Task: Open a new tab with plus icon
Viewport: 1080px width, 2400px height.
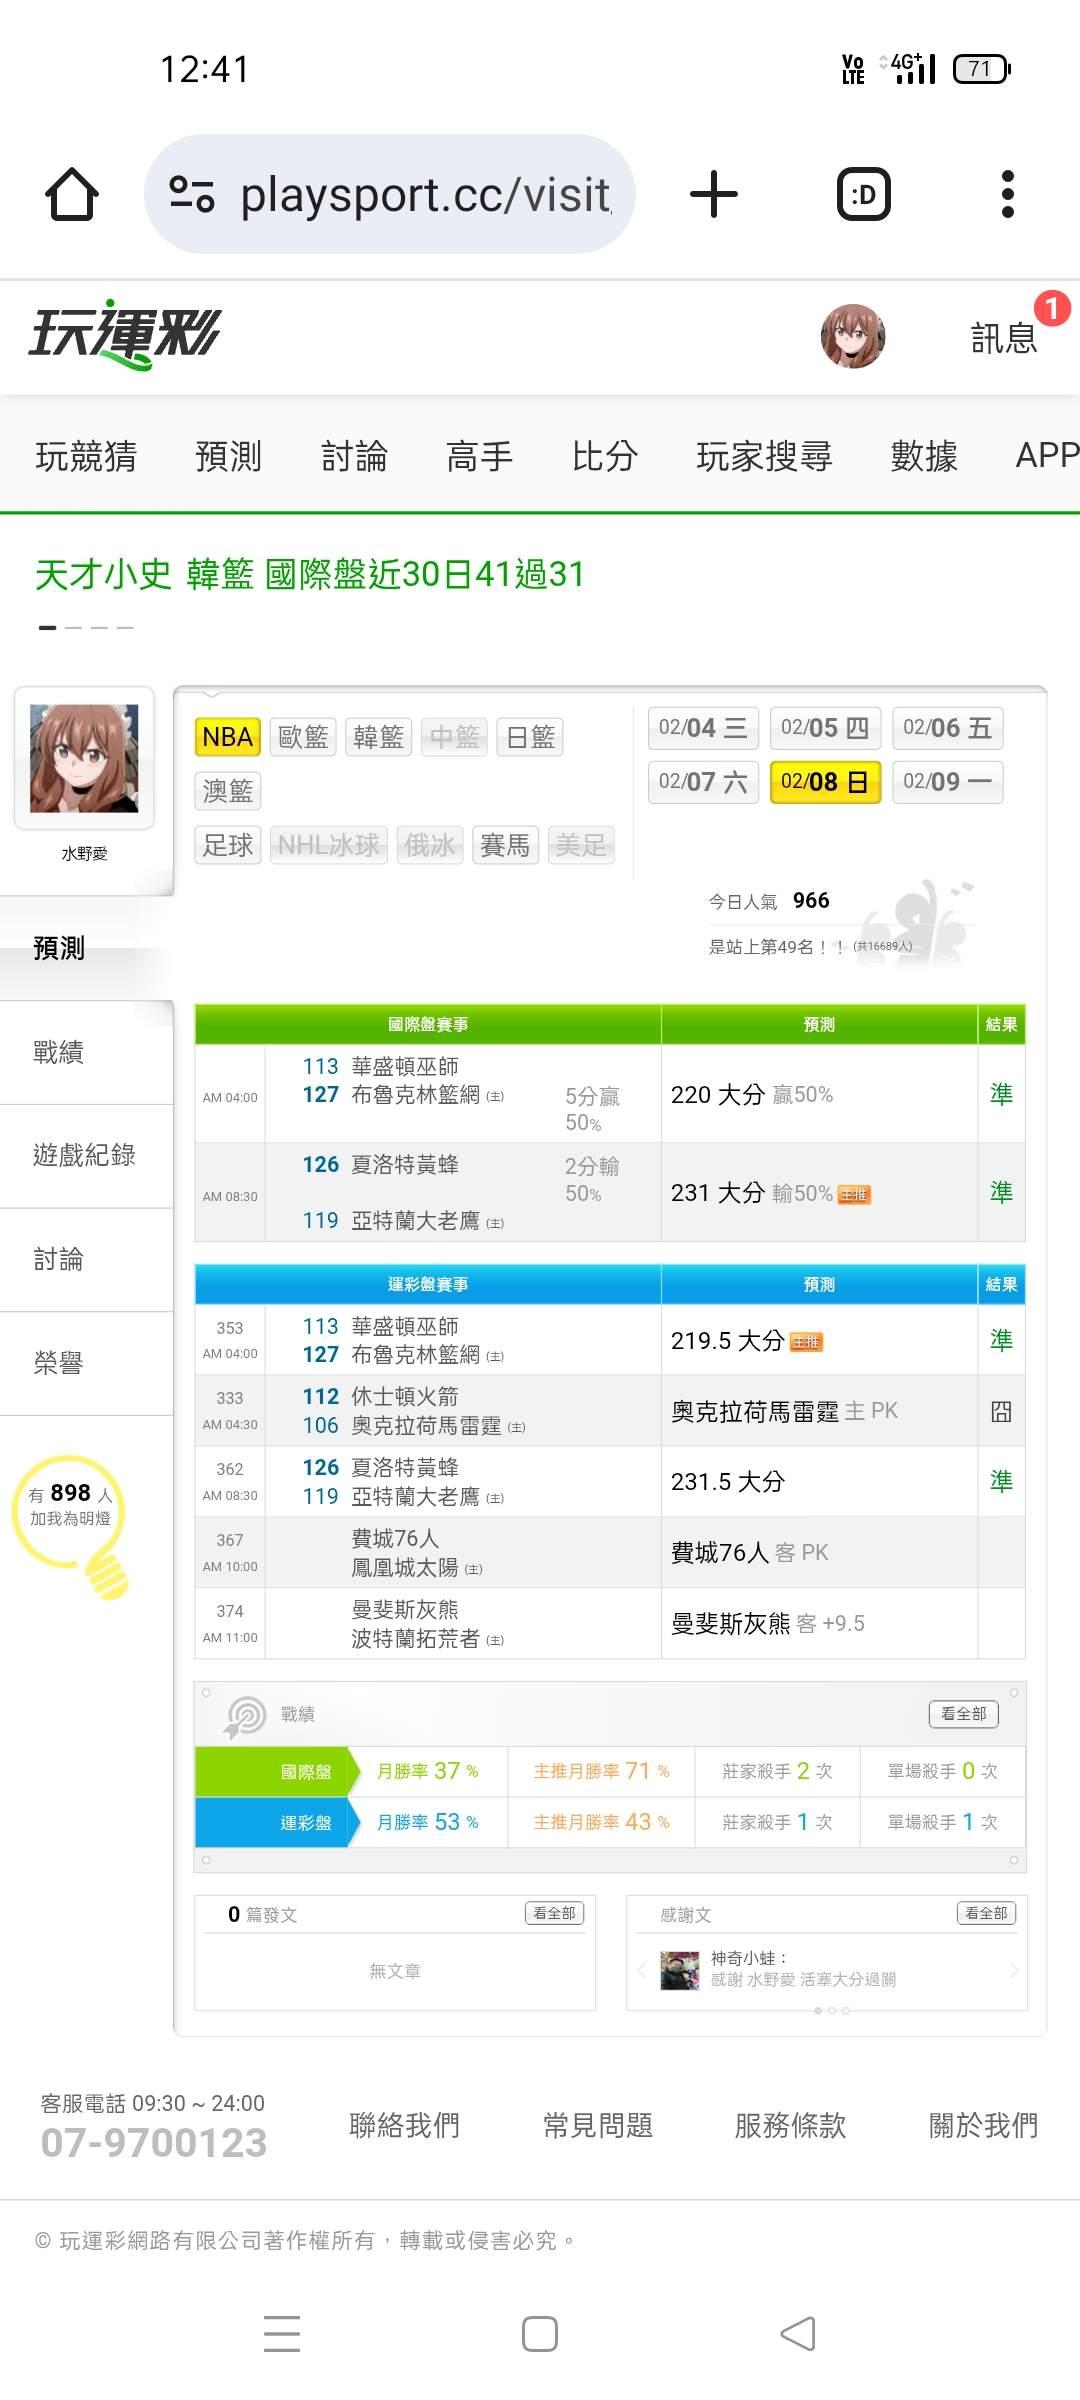Action: (714, 194)
